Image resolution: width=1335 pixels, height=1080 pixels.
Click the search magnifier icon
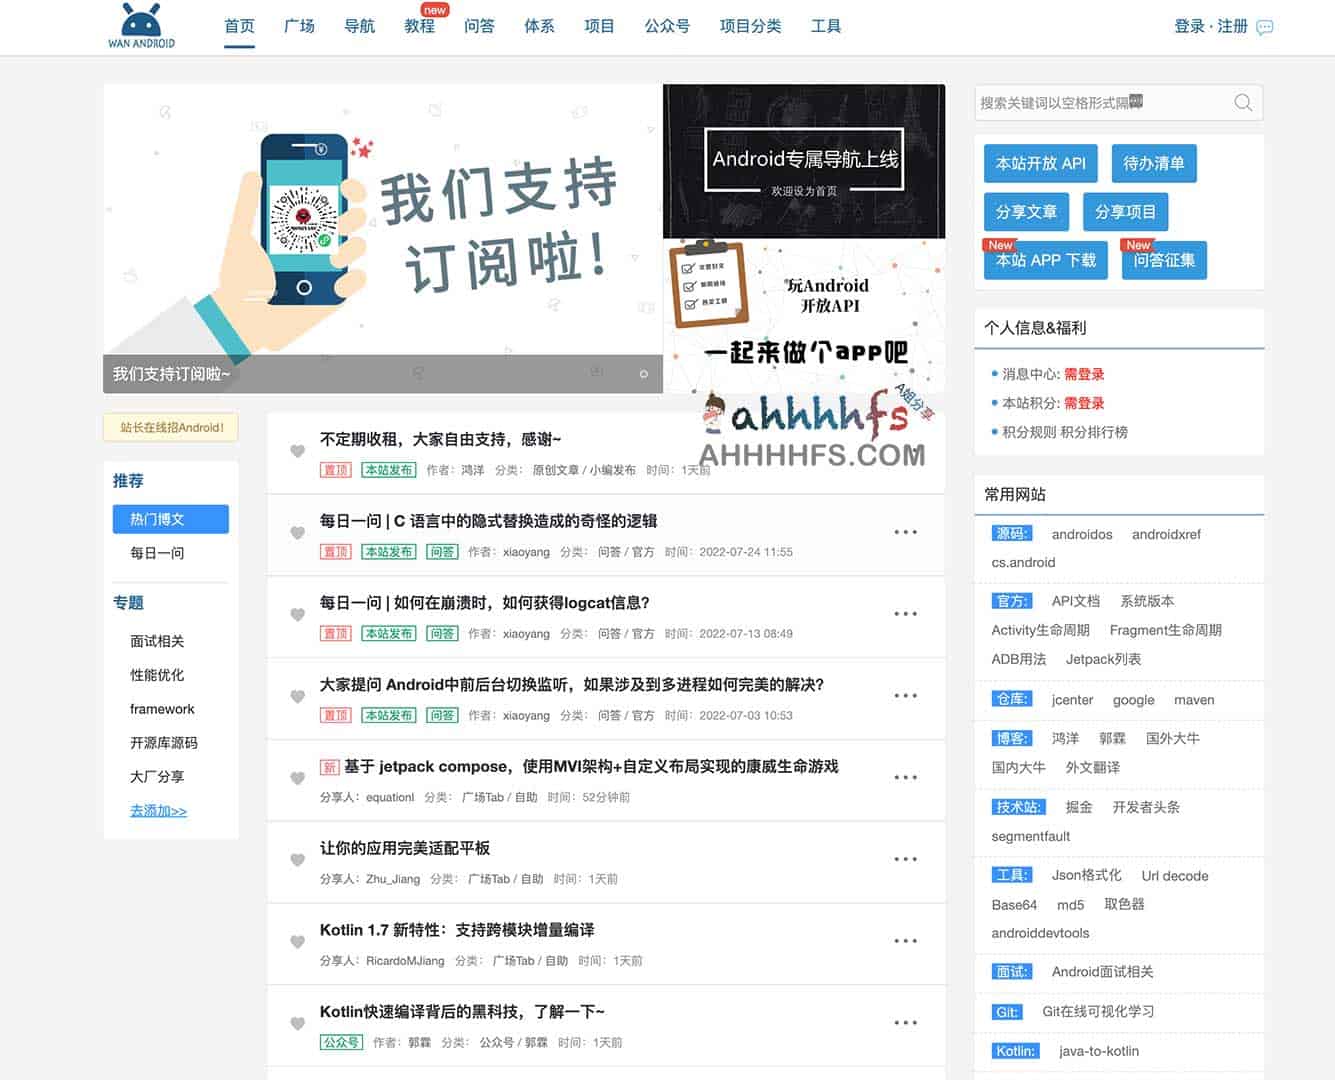[1243, 102]
